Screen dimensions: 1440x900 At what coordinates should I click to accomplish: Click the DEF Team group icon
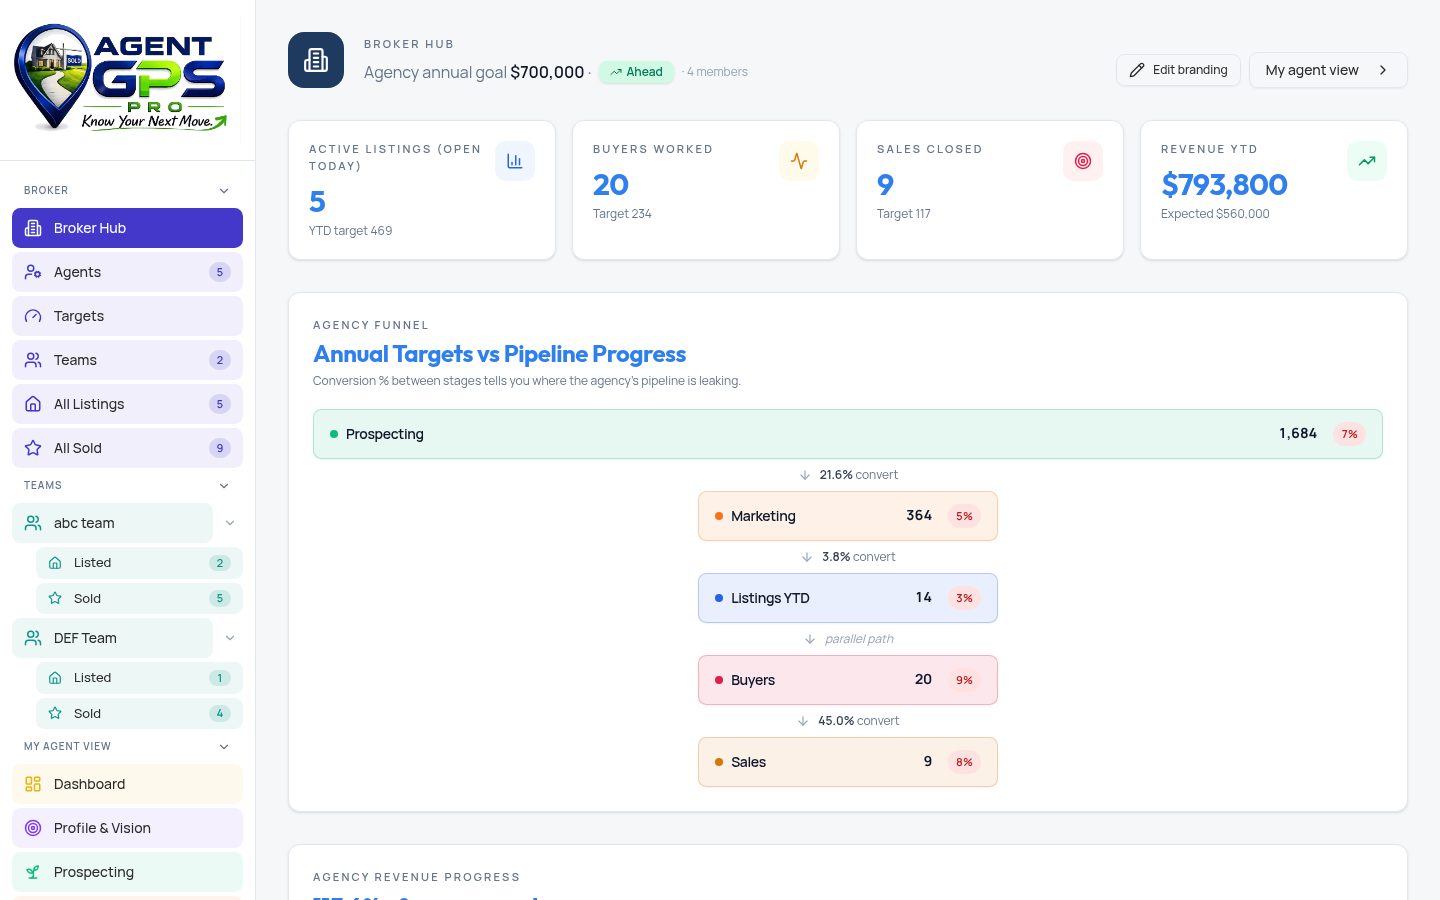coord(33,638)
